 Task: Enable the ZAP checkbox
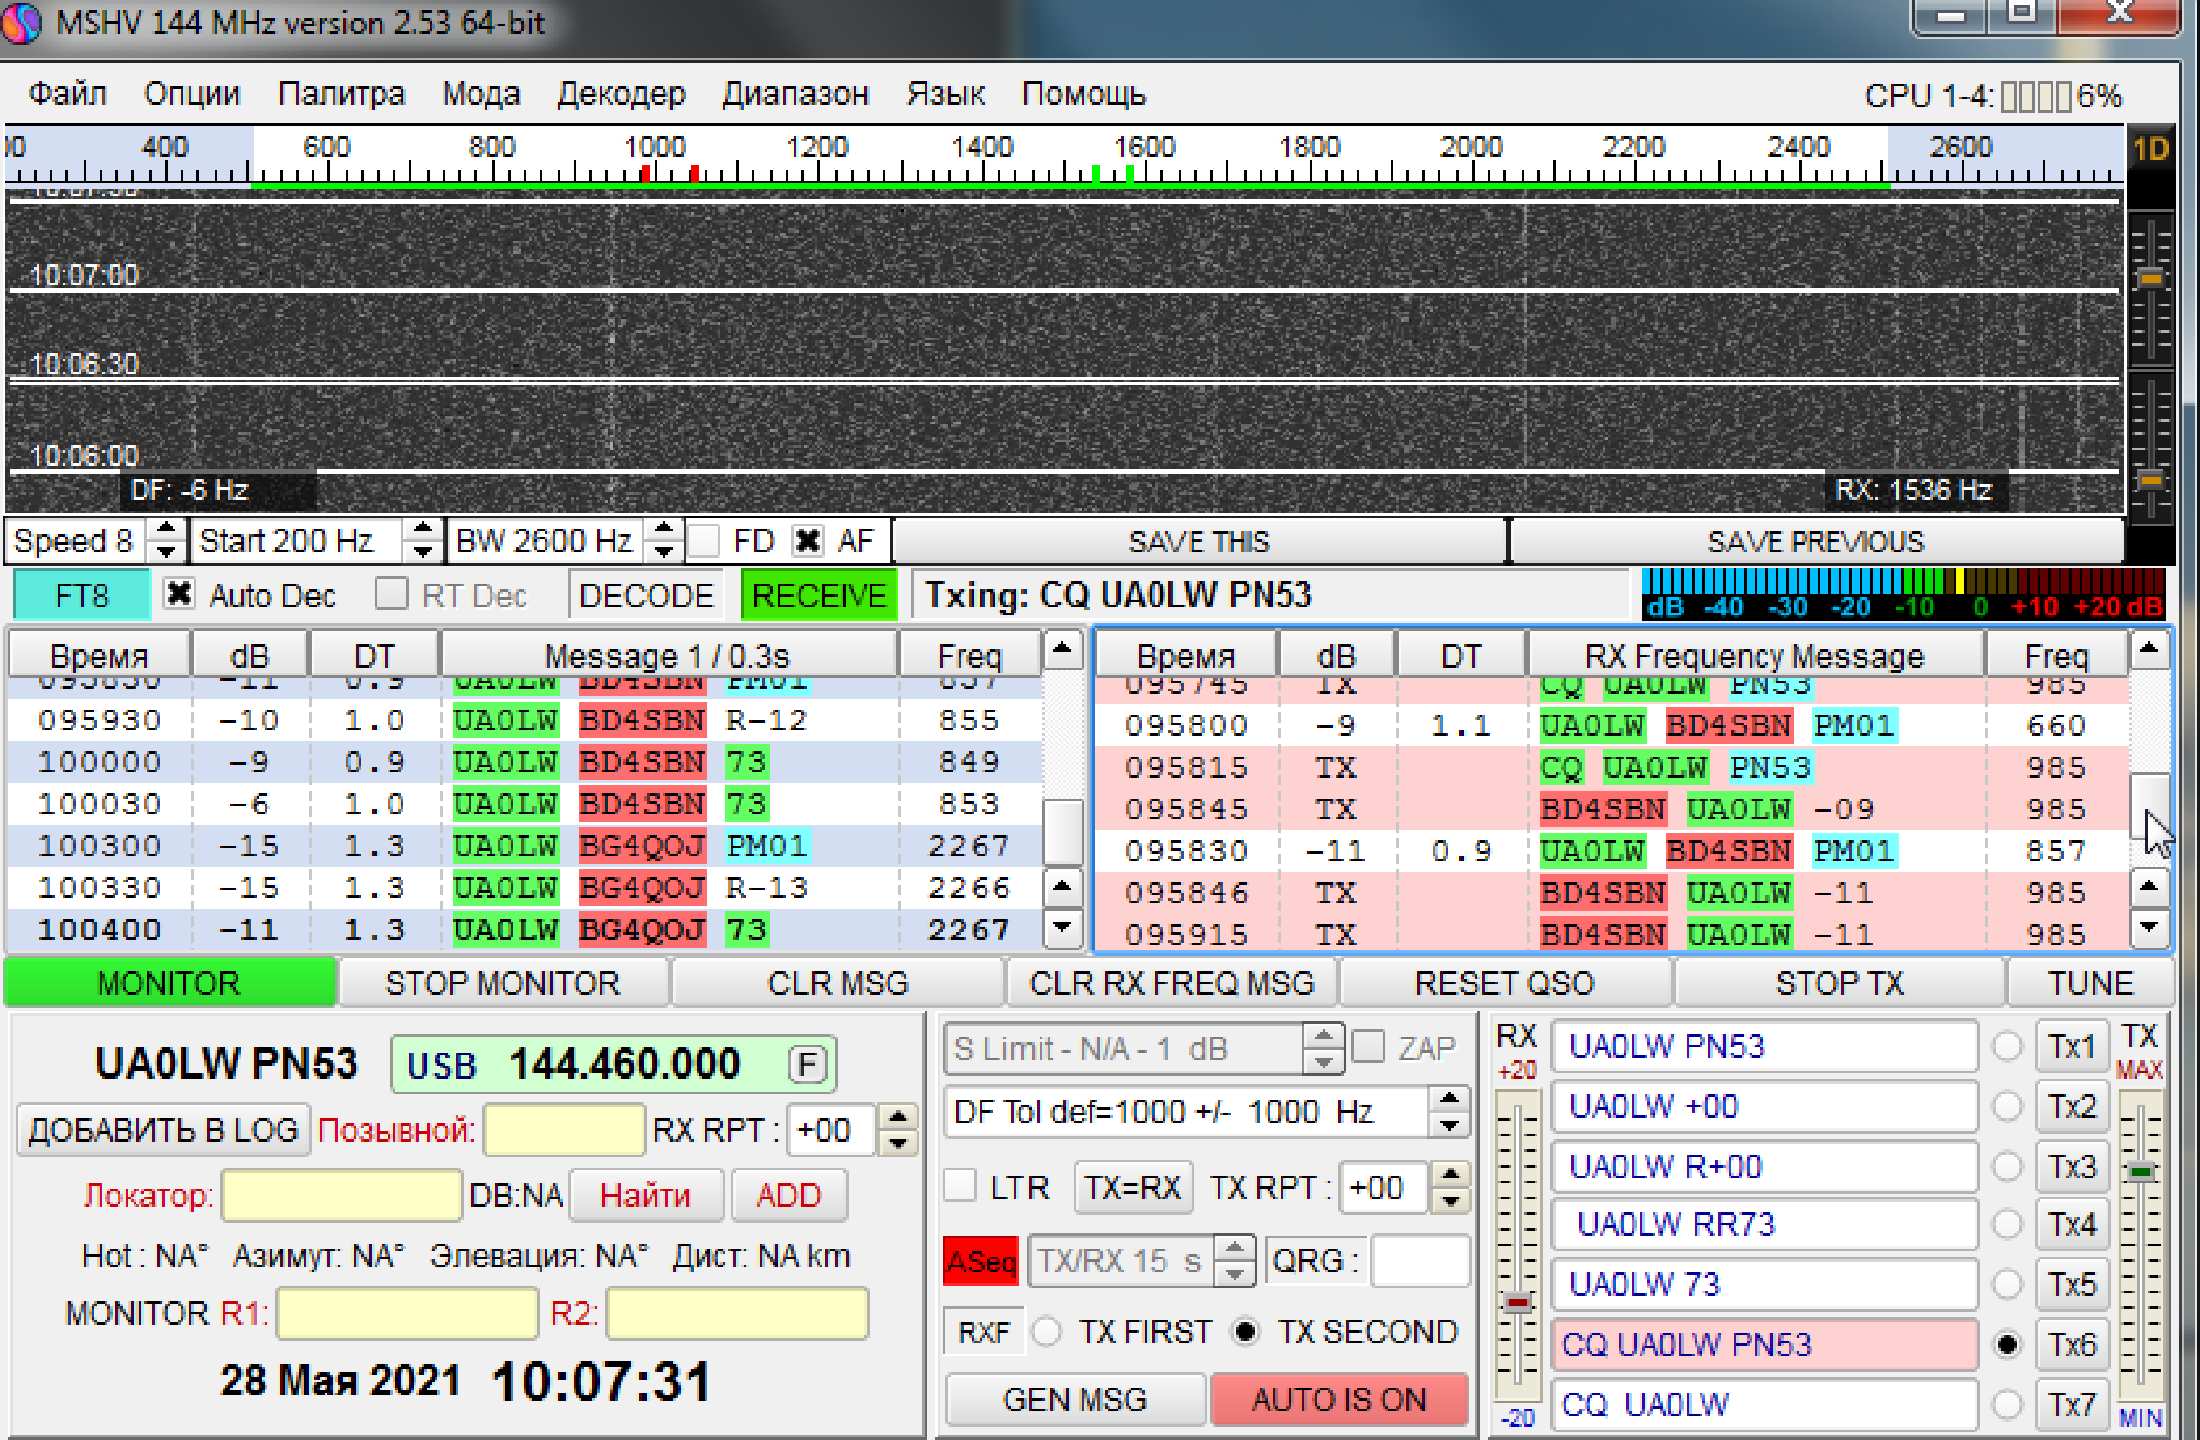1368,1047
